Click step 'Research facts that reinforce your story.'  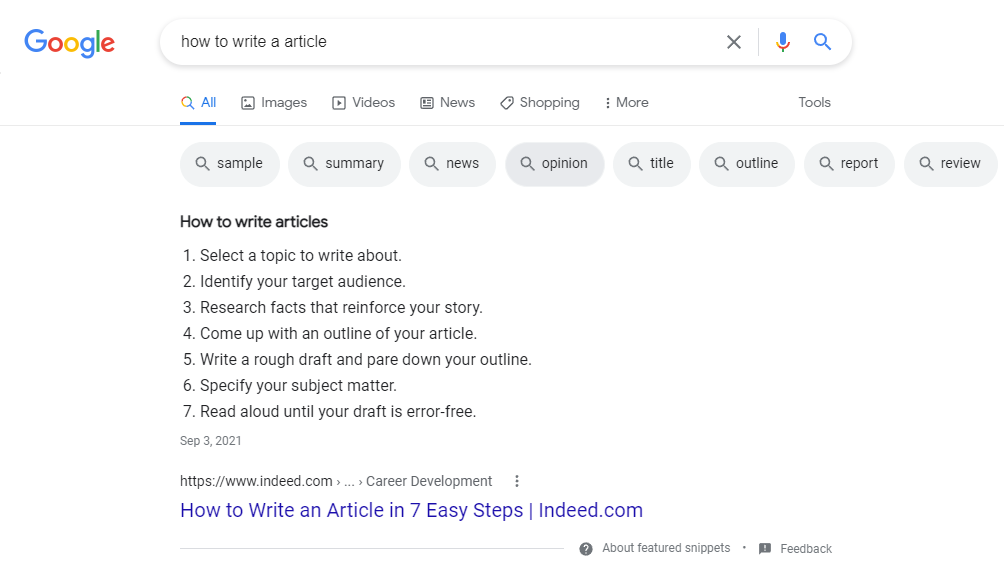[341, 308]
